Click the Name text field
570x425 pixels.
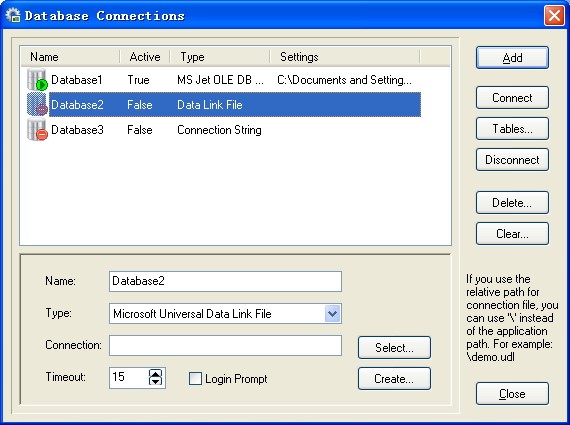(x=225, y=281)
